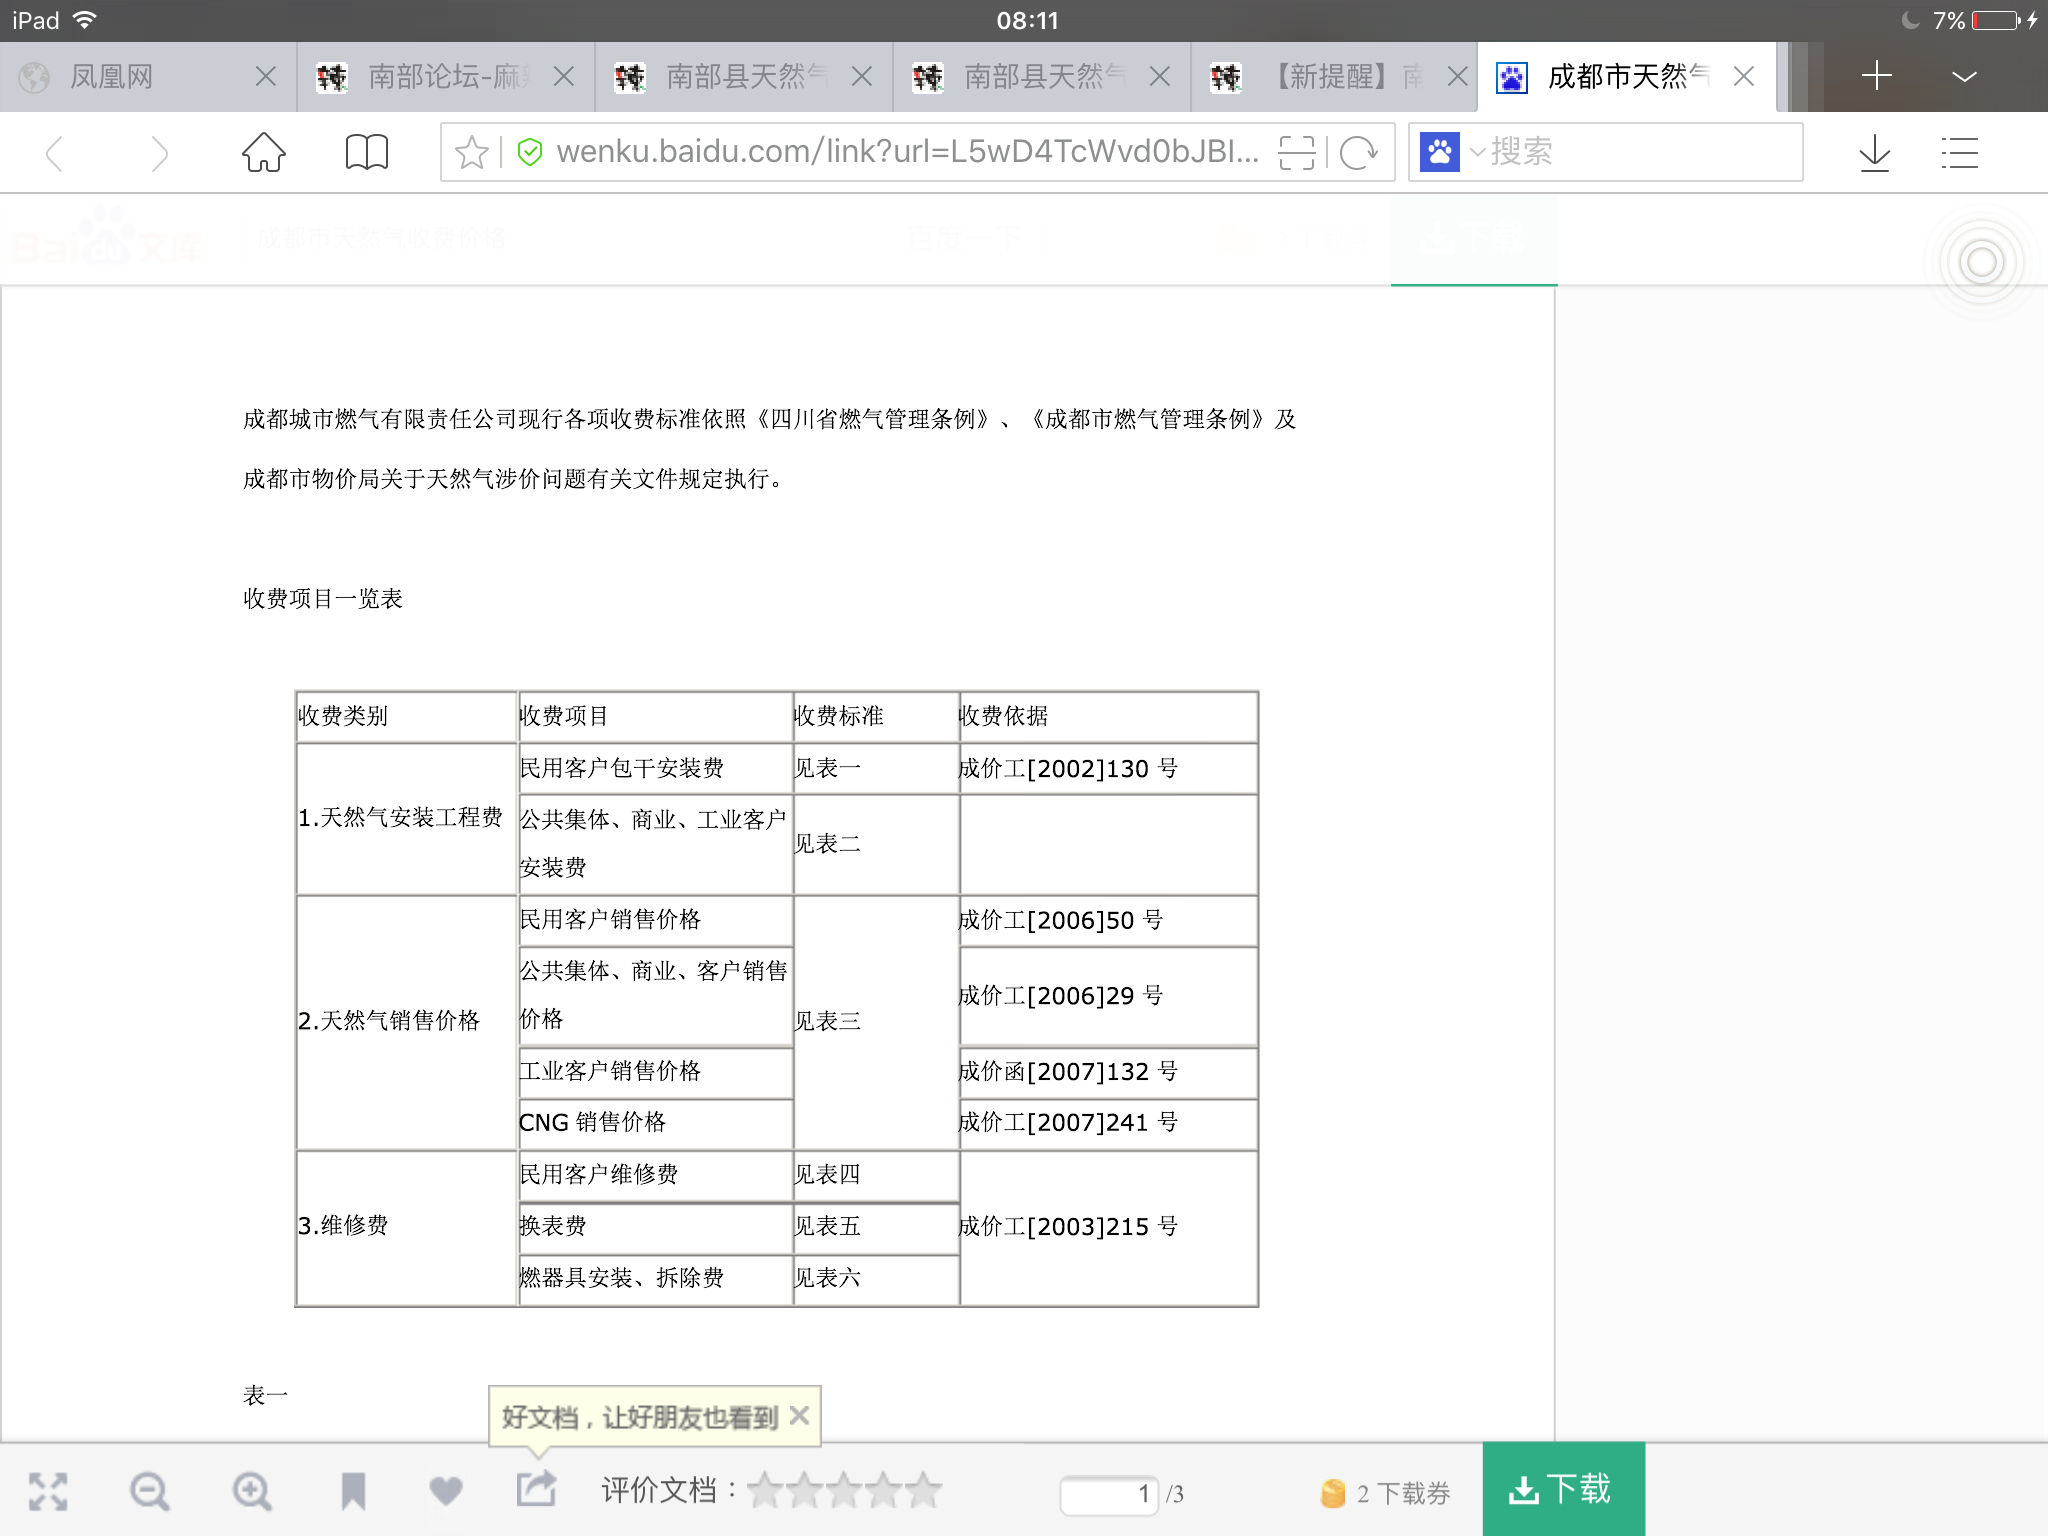The width and height of the screenshot is (2048, 1536).
Task: Click the zoom in magnifier icon
Action: point(252,1491)
